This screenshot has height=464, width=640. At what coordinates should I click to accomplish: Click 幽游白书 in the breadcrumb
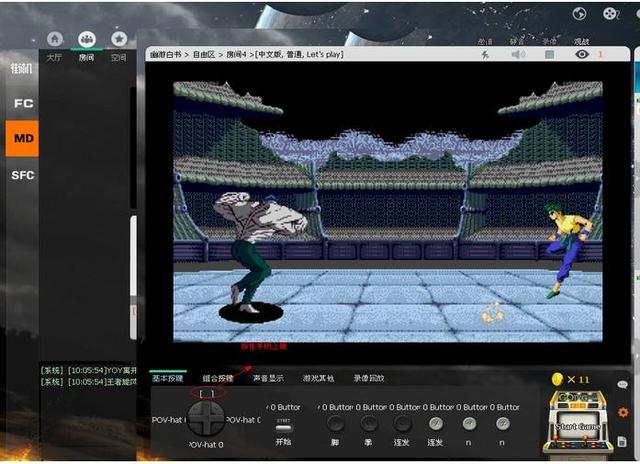point(165,54)
